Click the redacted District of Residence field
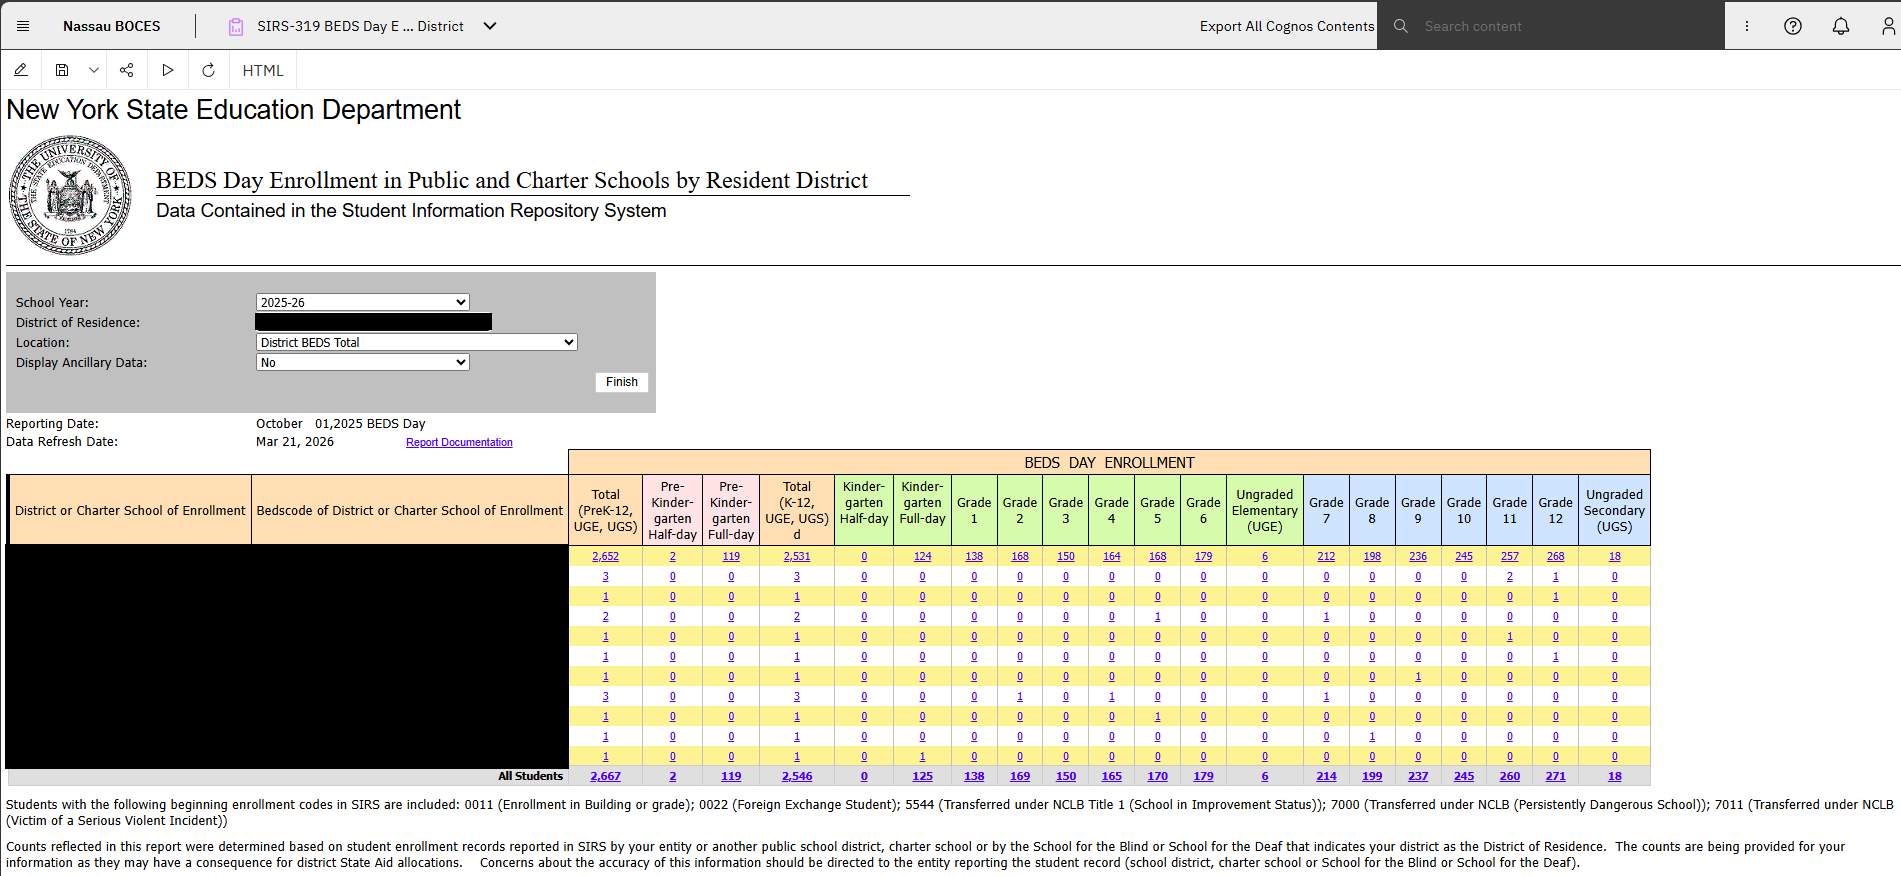 click(373, 322)
